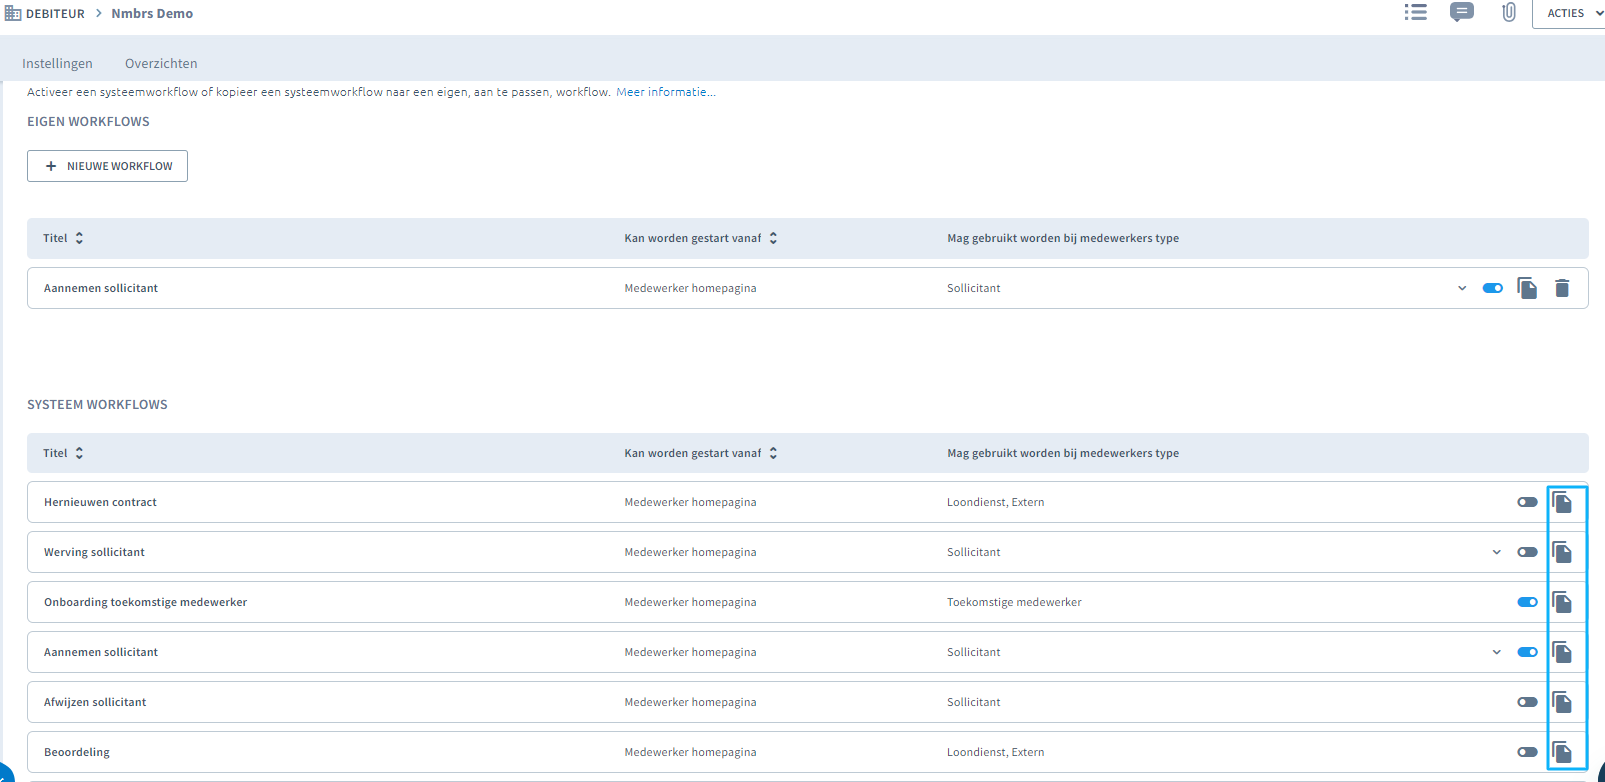Expand the system Aannemen sollicitant row chevron
Image resolution: width=1605 pixels, height=782 pixels.
pyautogui.click(x=1497, y=652)
